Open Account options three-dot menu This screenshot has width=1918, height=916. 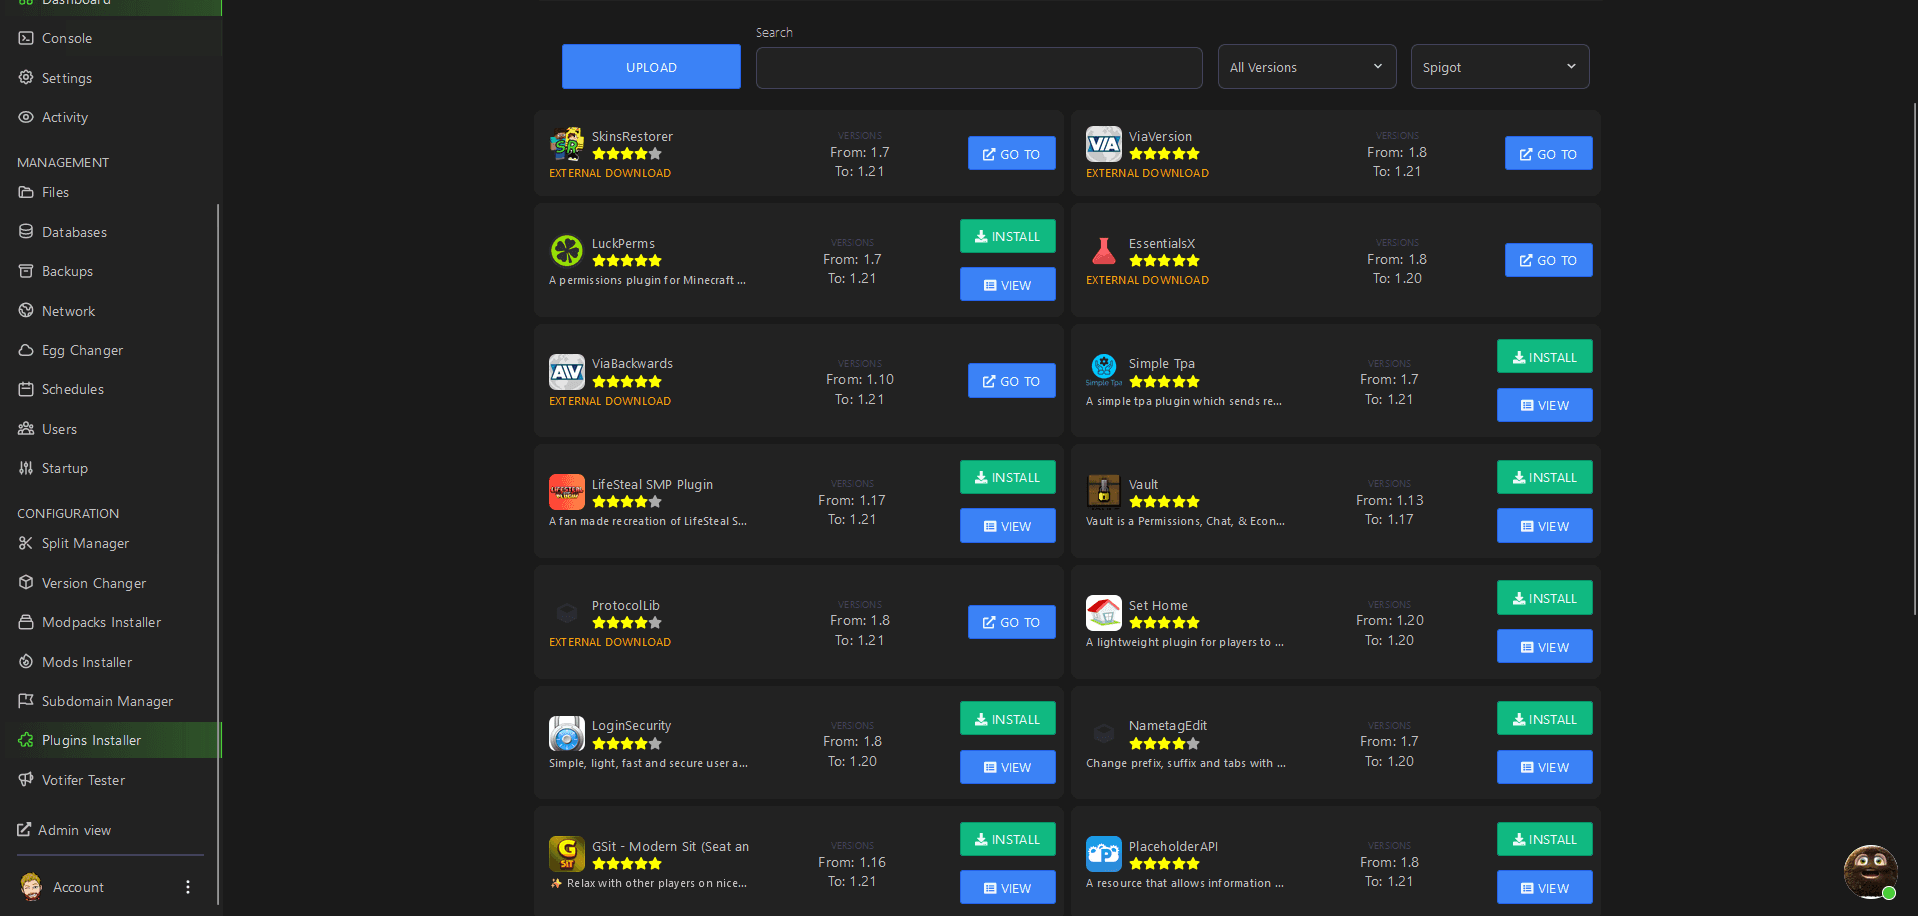coord(188,887)
